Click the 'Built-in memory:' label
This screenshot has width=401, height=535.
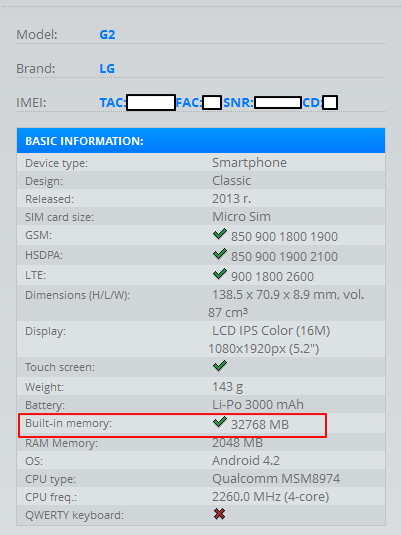coord(68,423)
